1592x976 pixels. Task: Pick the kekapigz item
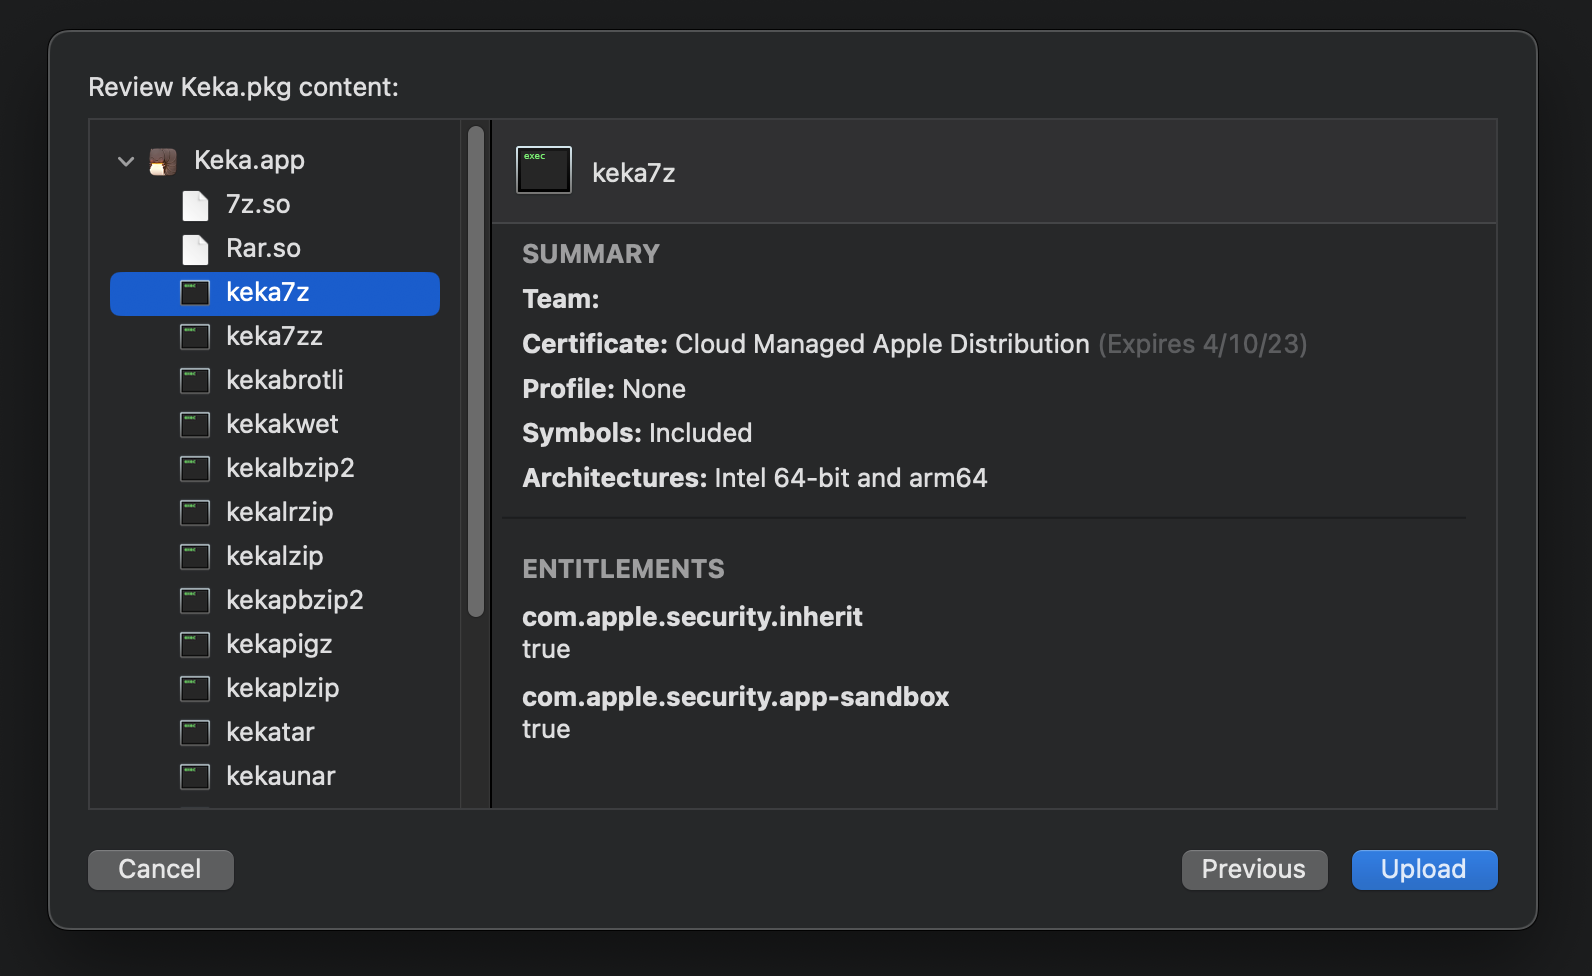click(279, 644)
